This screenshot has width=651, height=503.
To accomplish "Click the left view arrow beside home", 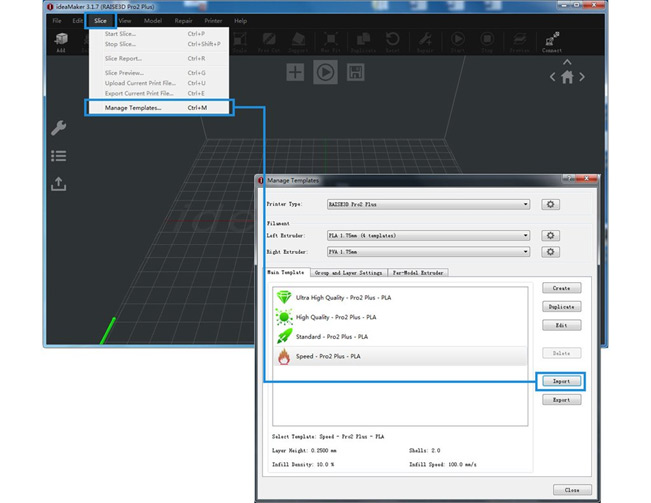I will (553, 77).
